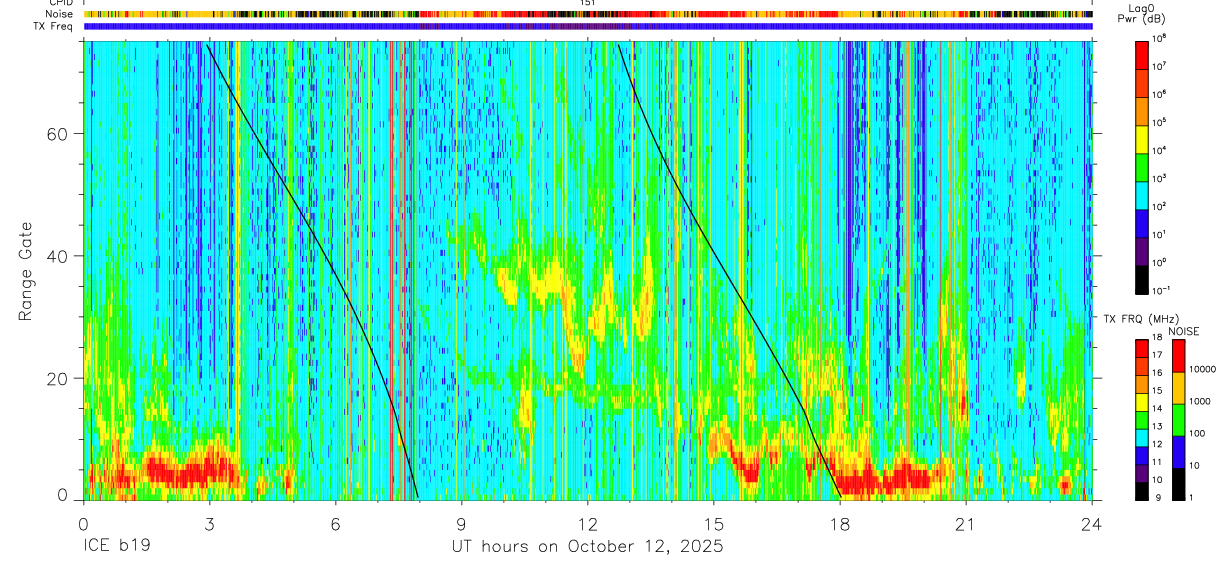
Task: Click the 'TX Freq' strip label at top left
Action: click(55, 26)
